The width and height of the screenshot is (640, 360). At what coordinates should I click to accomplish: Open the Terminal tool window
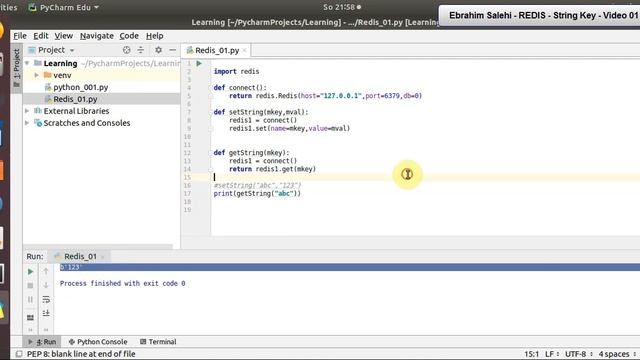(x=158, y=342)
